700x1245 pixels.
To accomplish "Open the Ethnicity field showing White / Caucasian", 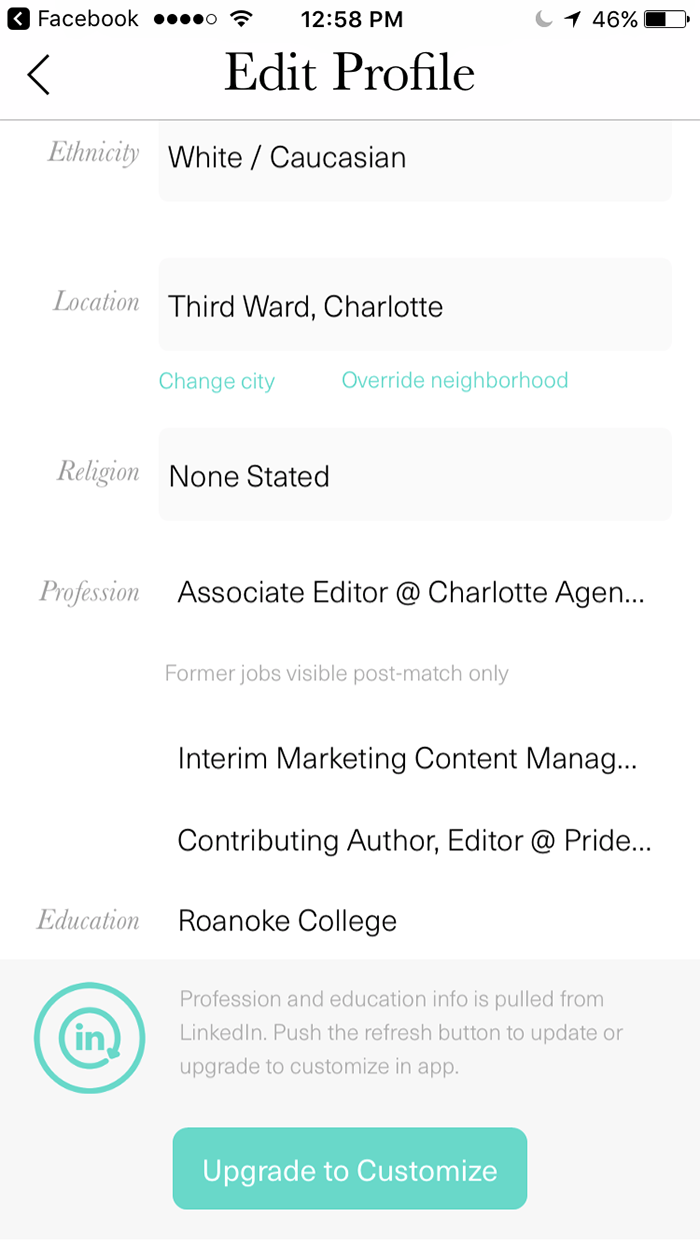I will click(414, 158).
